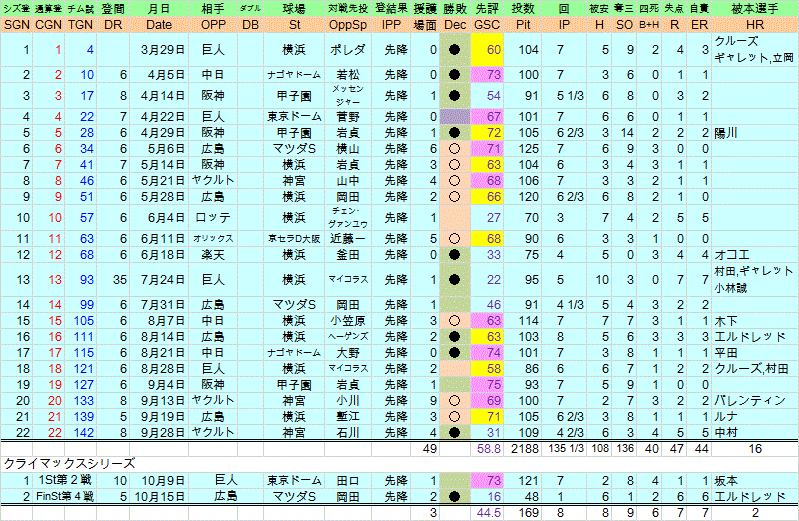Select opposing pitcher 石川
Viewport: 799px width, 521px height.
pyautogui.click(x=348, y=433)
